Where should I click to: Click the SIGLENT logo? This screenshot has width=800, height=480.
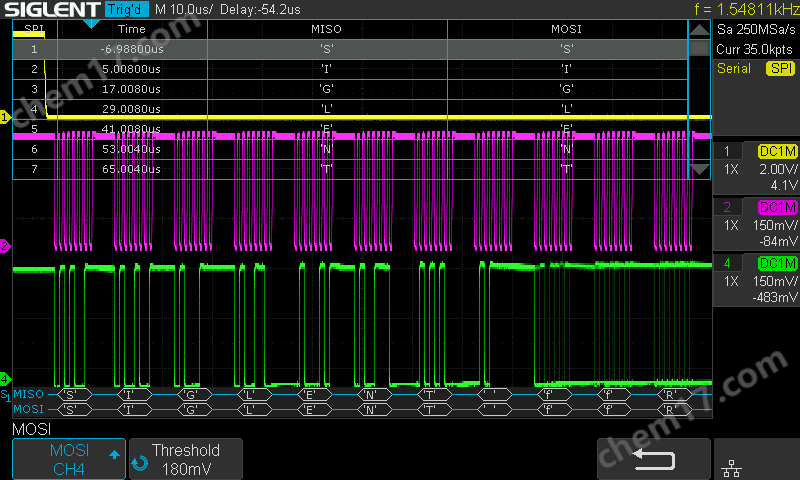(x=52, y=9)
